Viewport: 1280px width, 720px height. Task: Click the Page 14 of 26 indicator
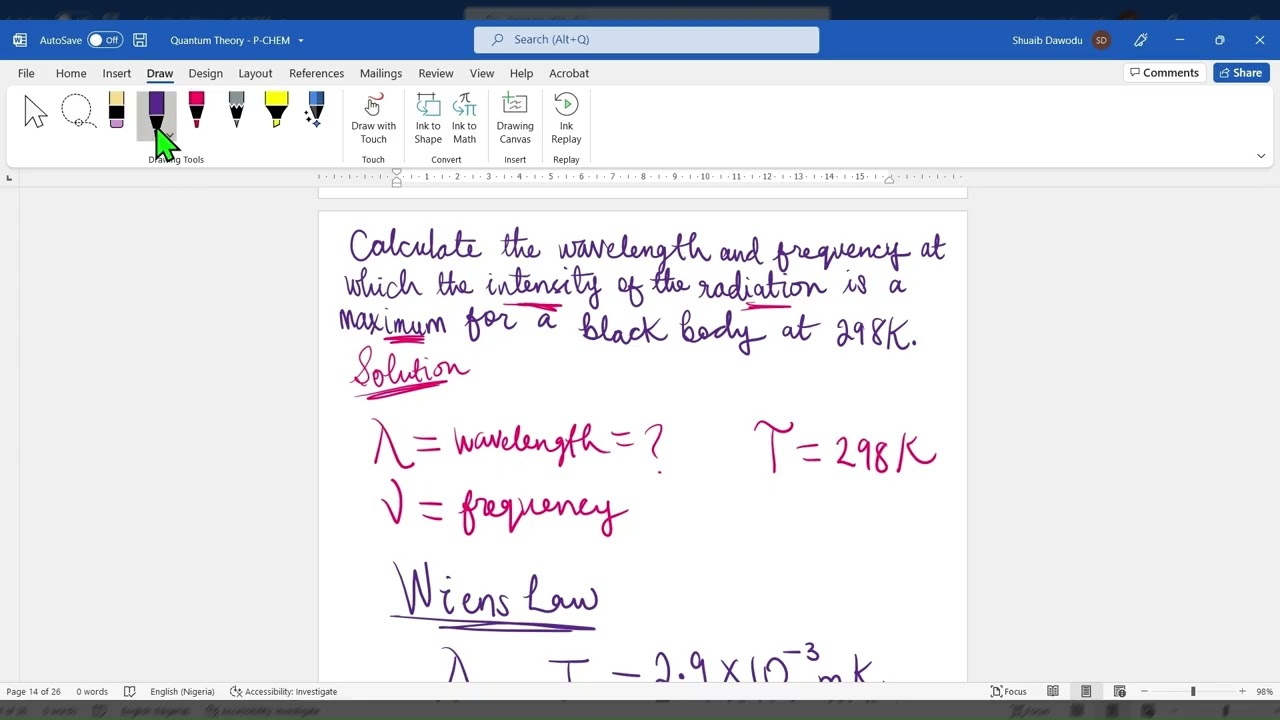[x=33, y=692]
